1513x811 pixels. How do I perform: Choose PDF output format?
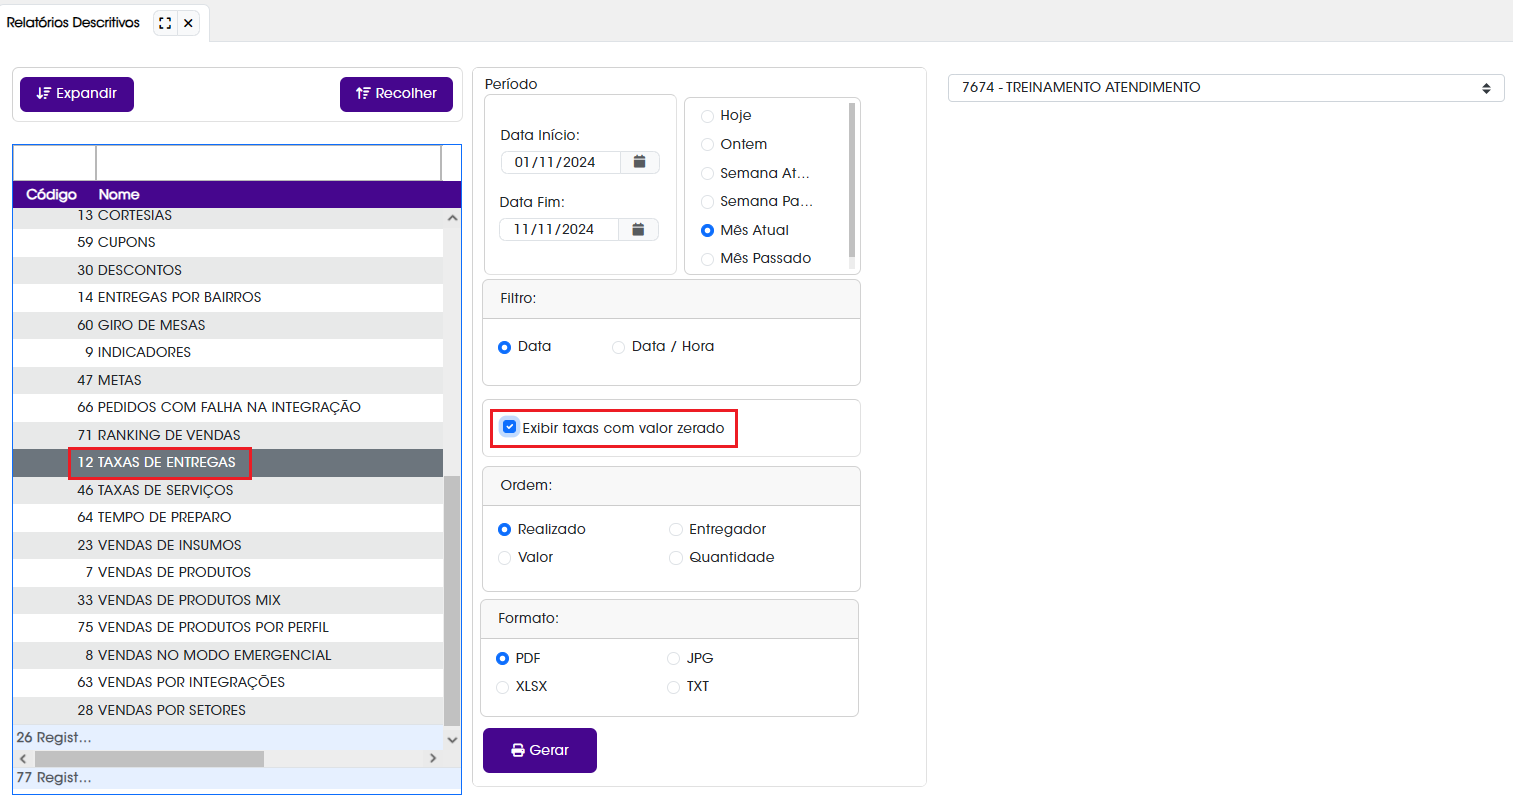tap(503, 659)
